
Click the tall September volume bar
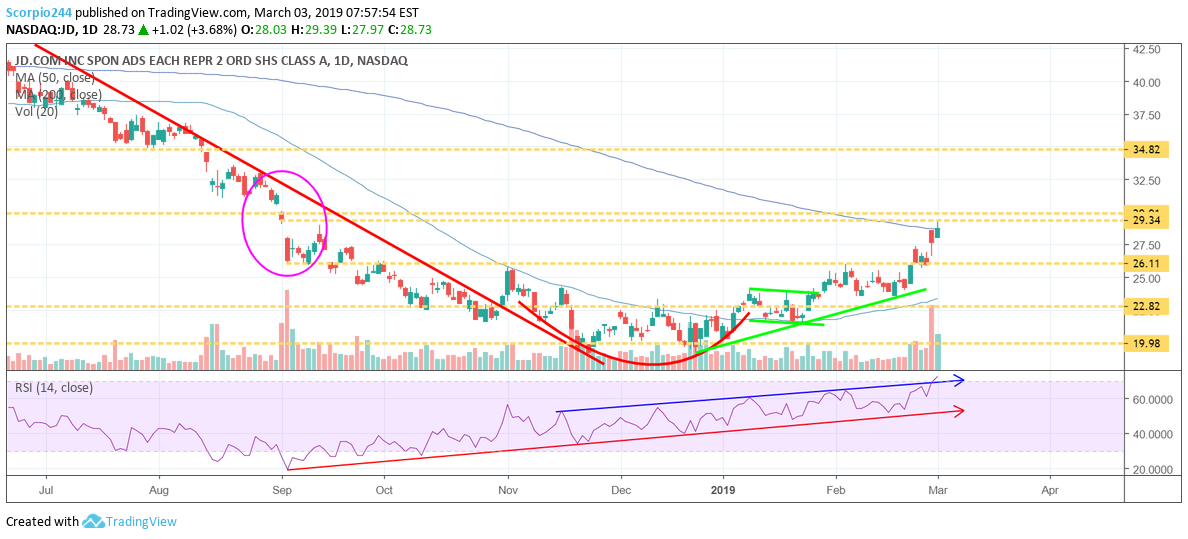point(287,330)
